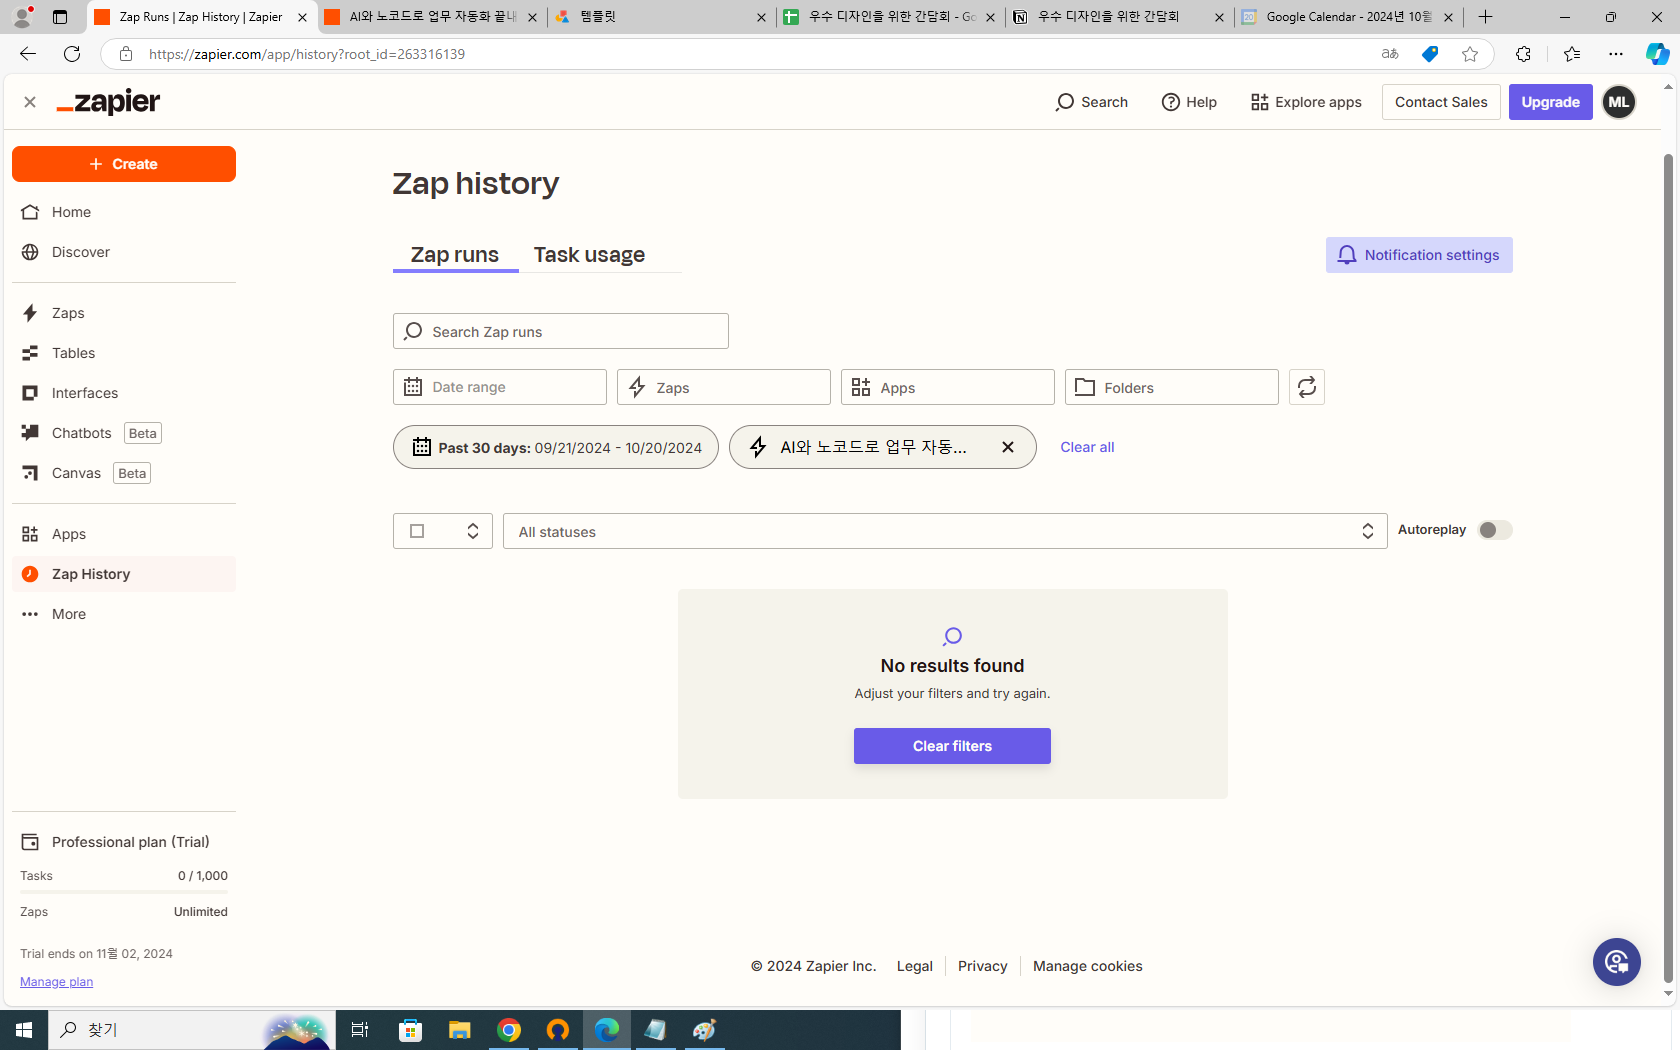Switch to the Task usage tab
This screenshot has width=1680, height=1050.
pyautogui.click(x=589, y=255)
